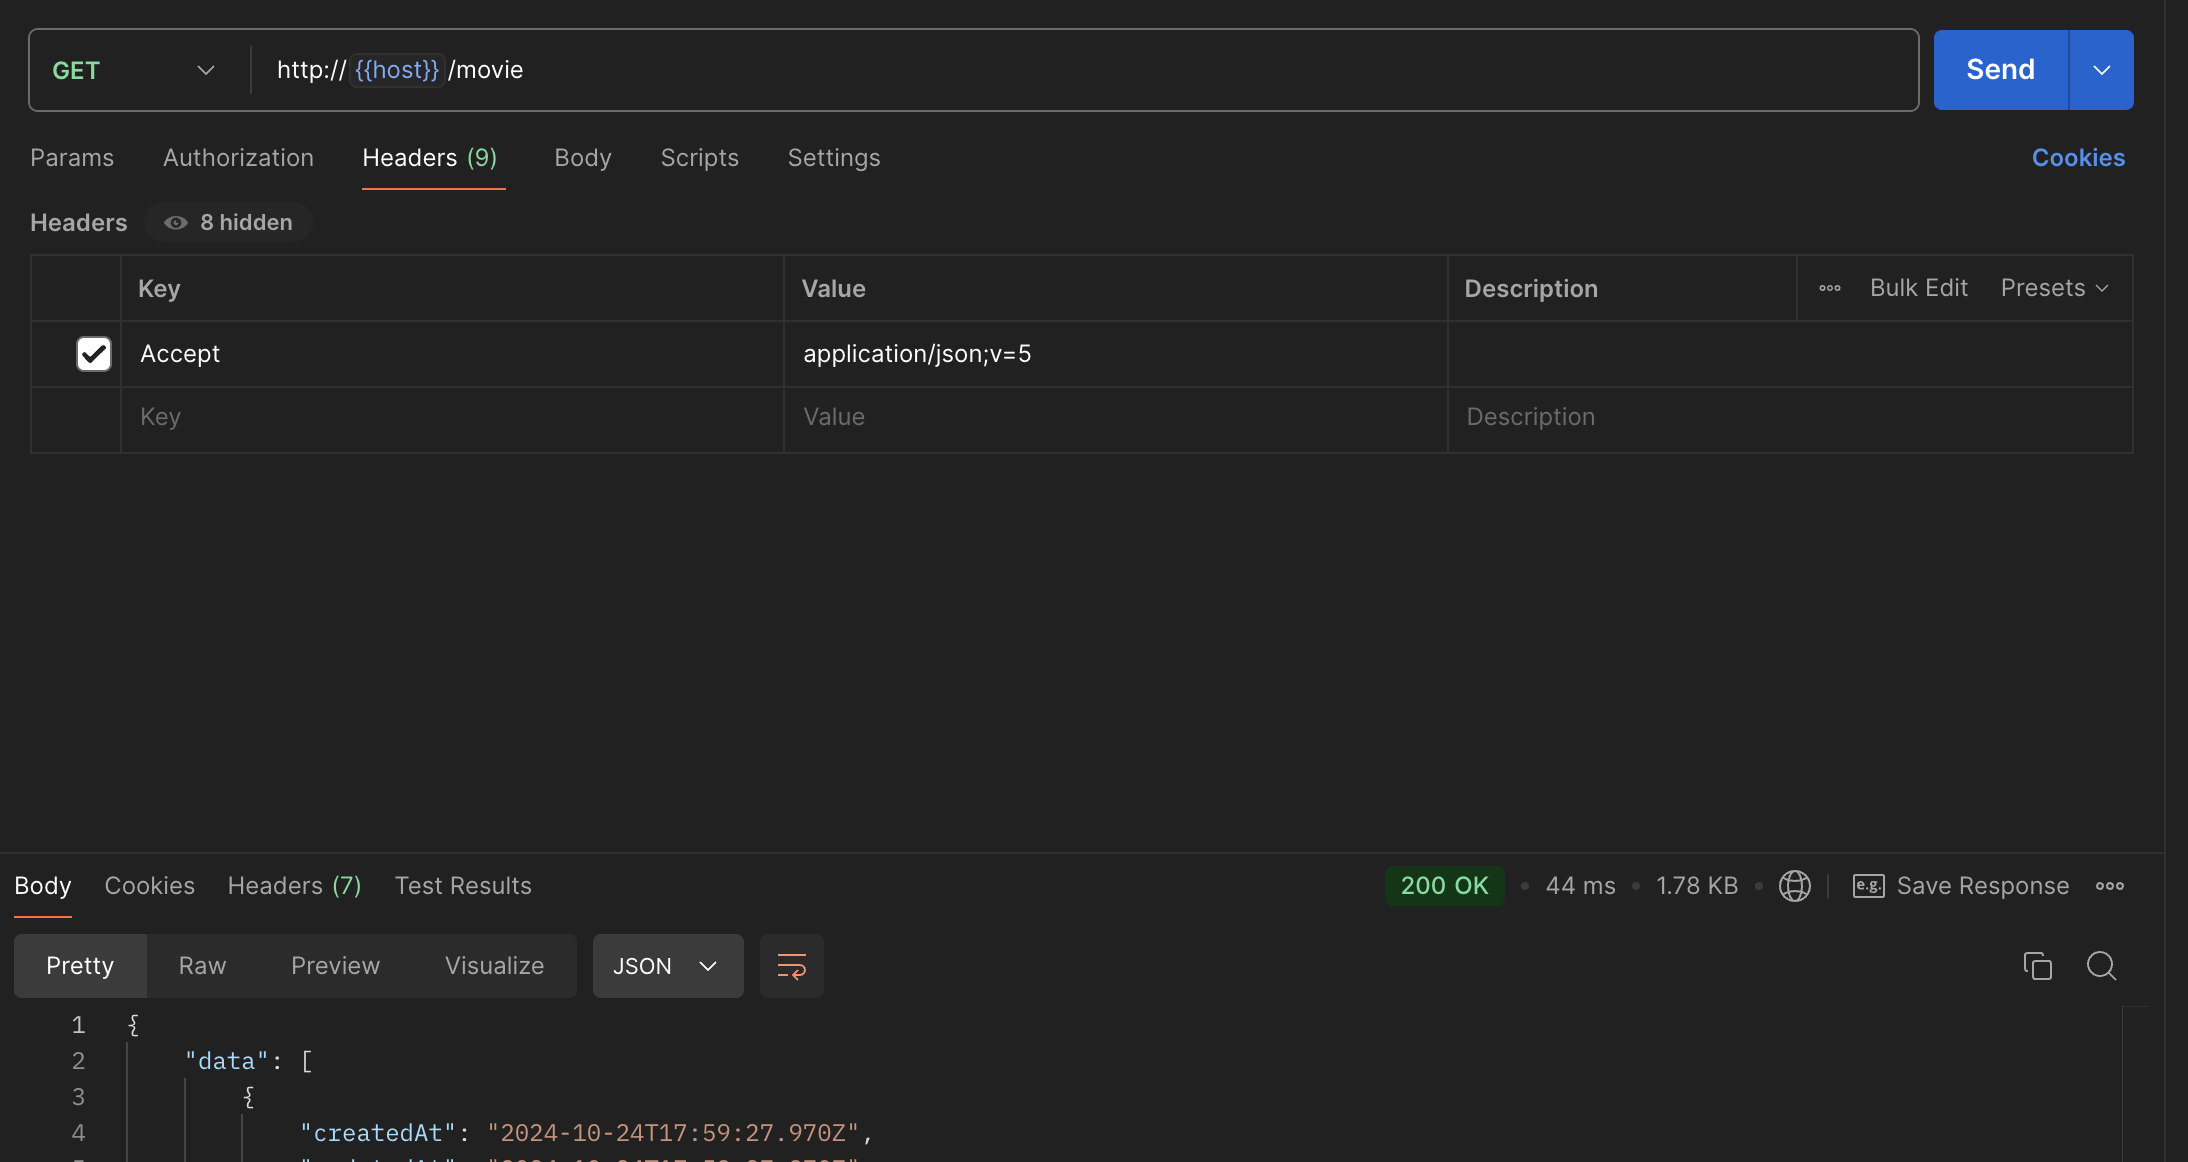Open the Cookies link
The width and height of the screenshot is (2188, 1162).
click(x=2078, y=158)
